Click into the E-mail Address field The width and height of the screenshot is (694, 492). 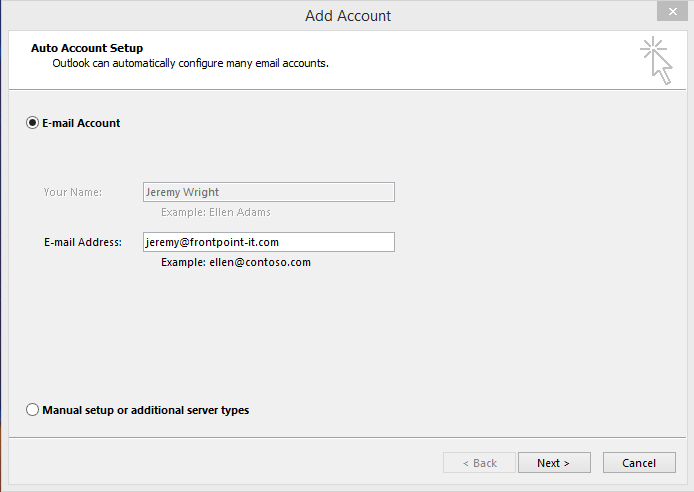click(269, 242)
